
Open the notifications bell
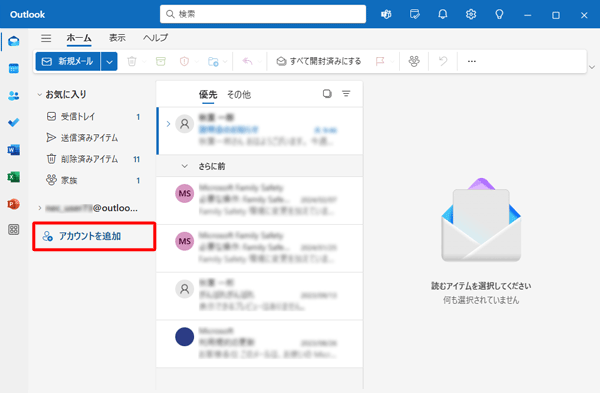click(443, 15)
